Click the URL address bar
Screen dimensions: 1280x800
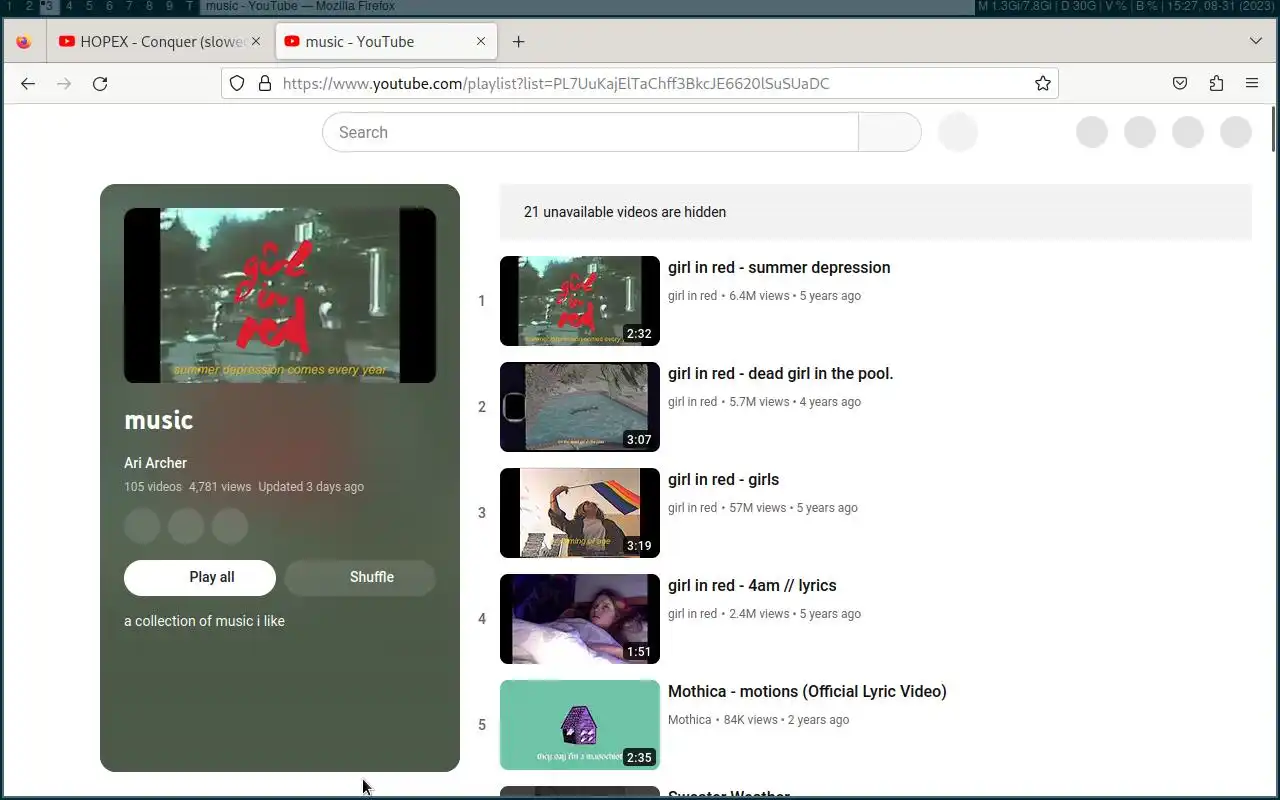(640, 84)
